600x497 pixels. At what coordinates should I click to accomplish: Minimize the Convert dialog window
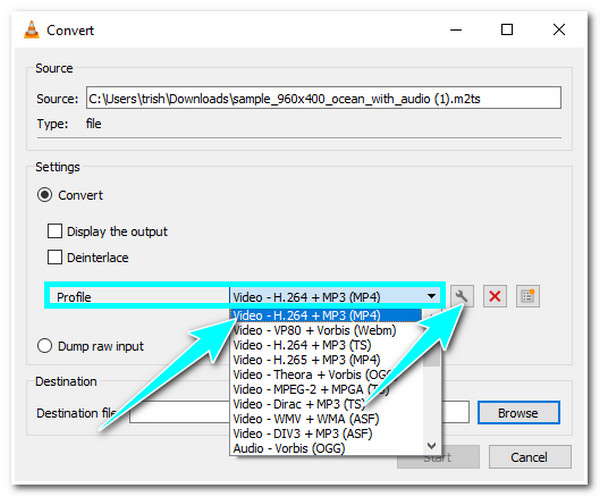tap(456, 30)
